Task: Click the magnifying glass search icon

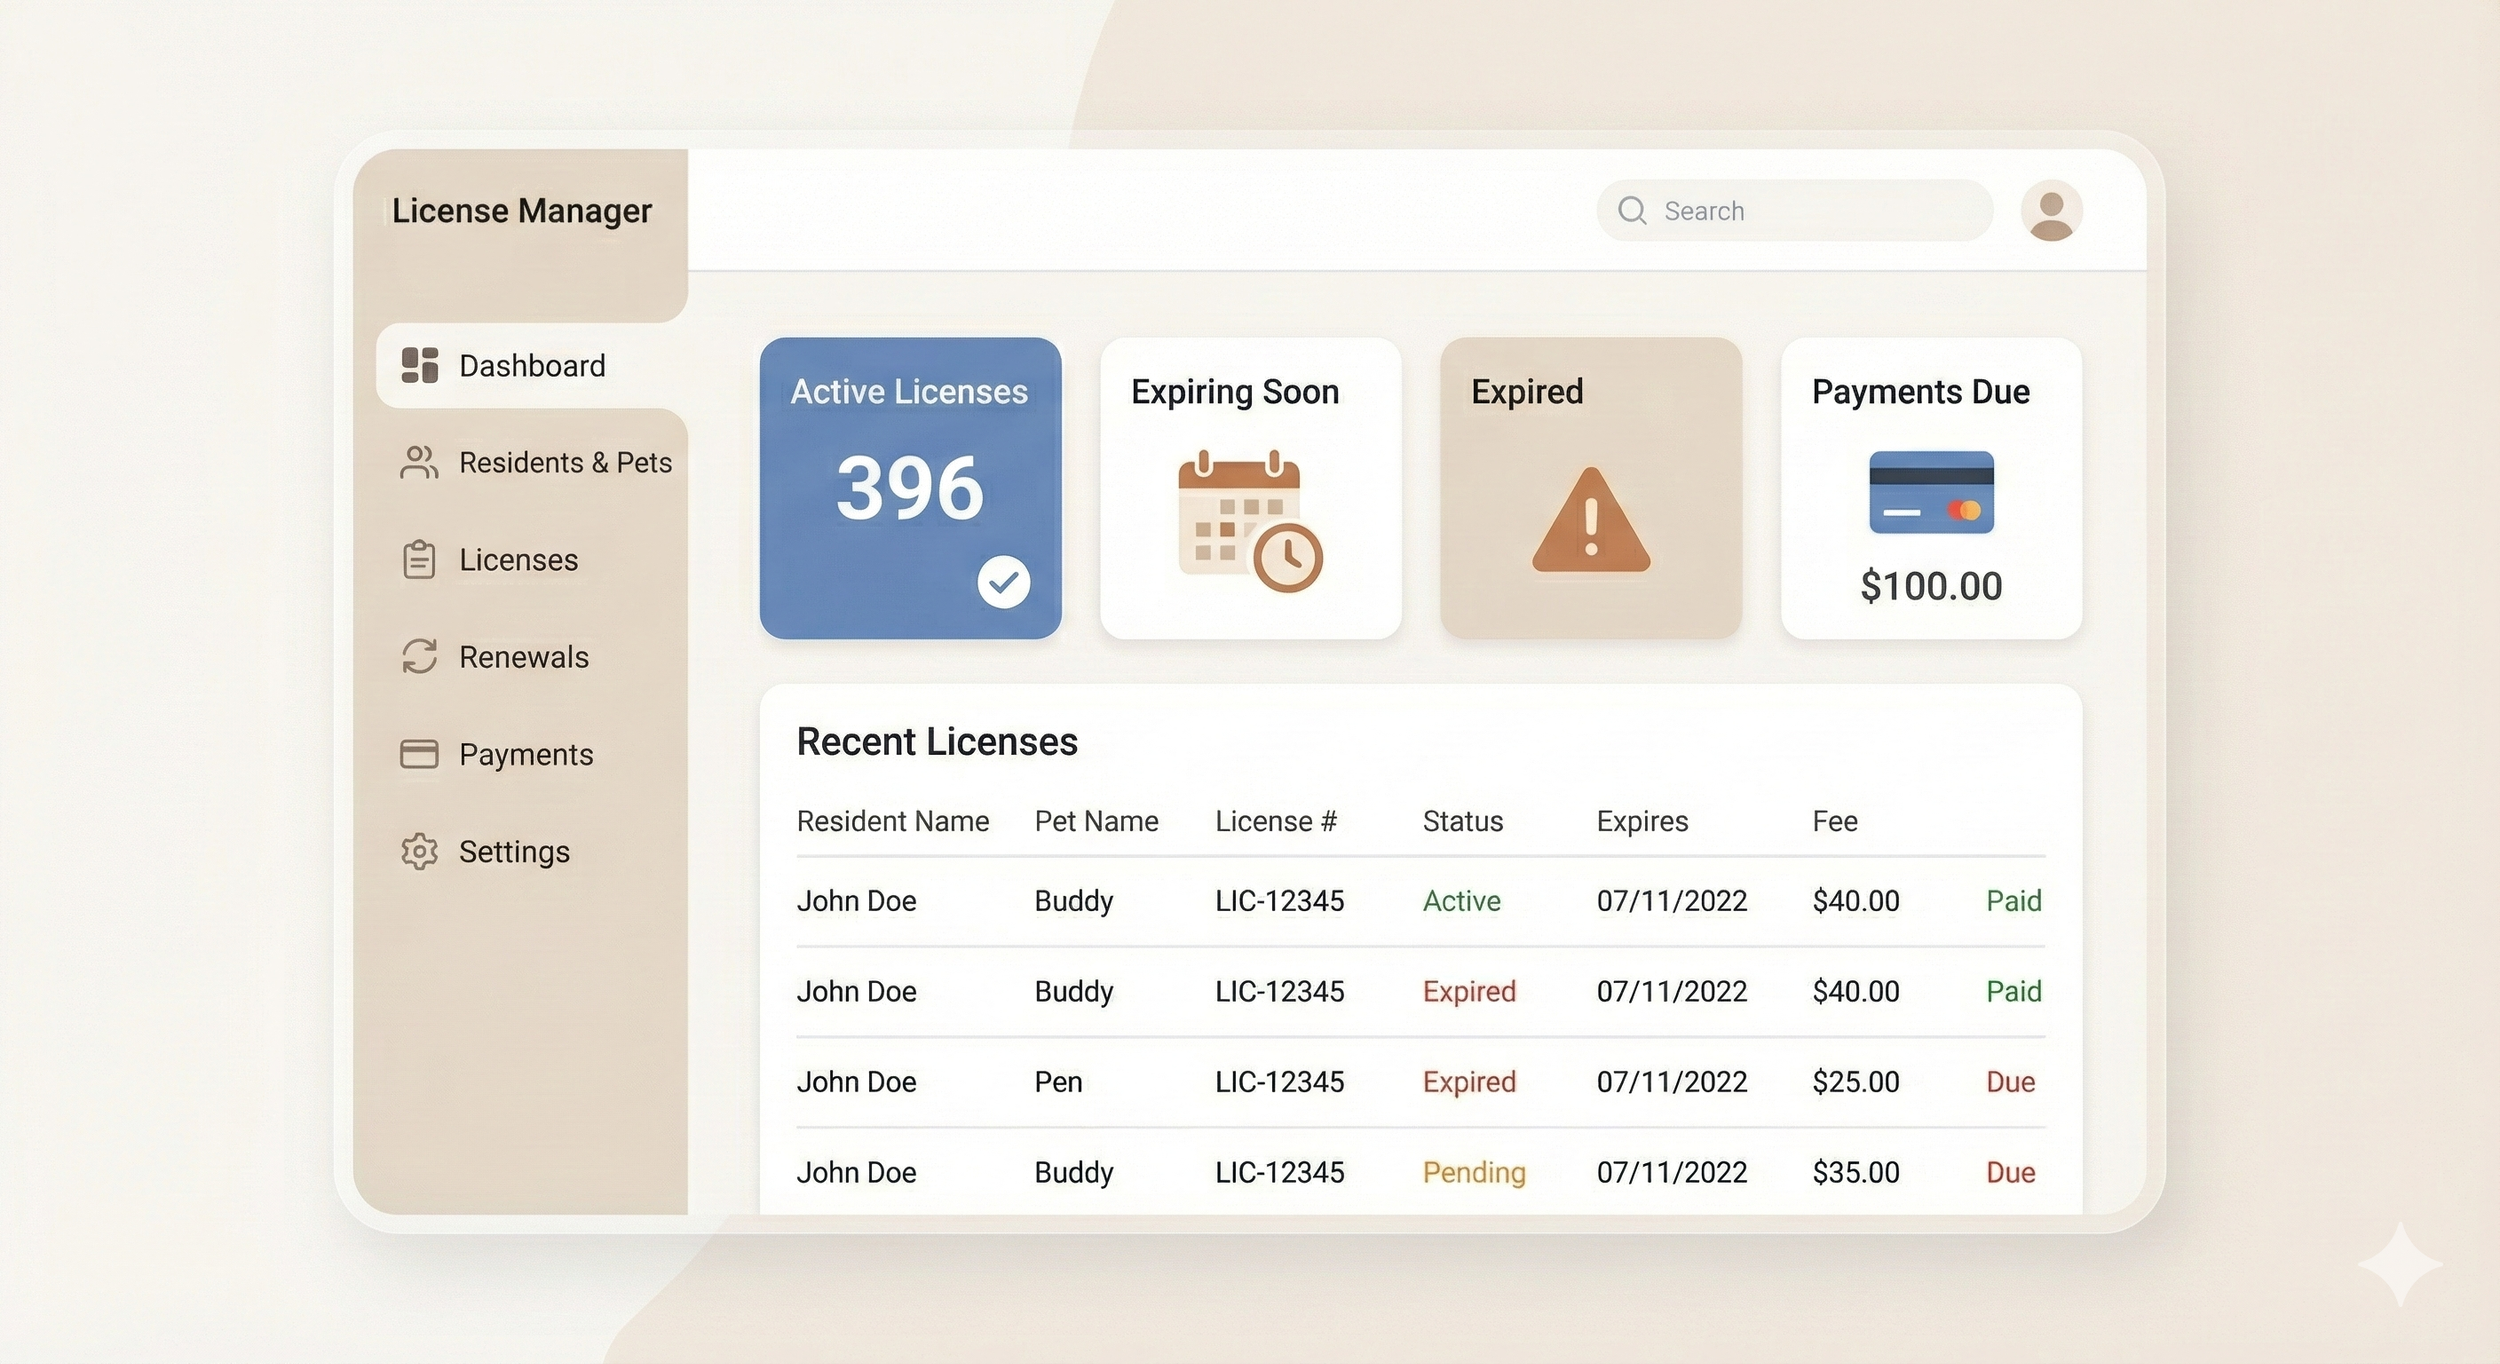Action: pos(1632,210)
